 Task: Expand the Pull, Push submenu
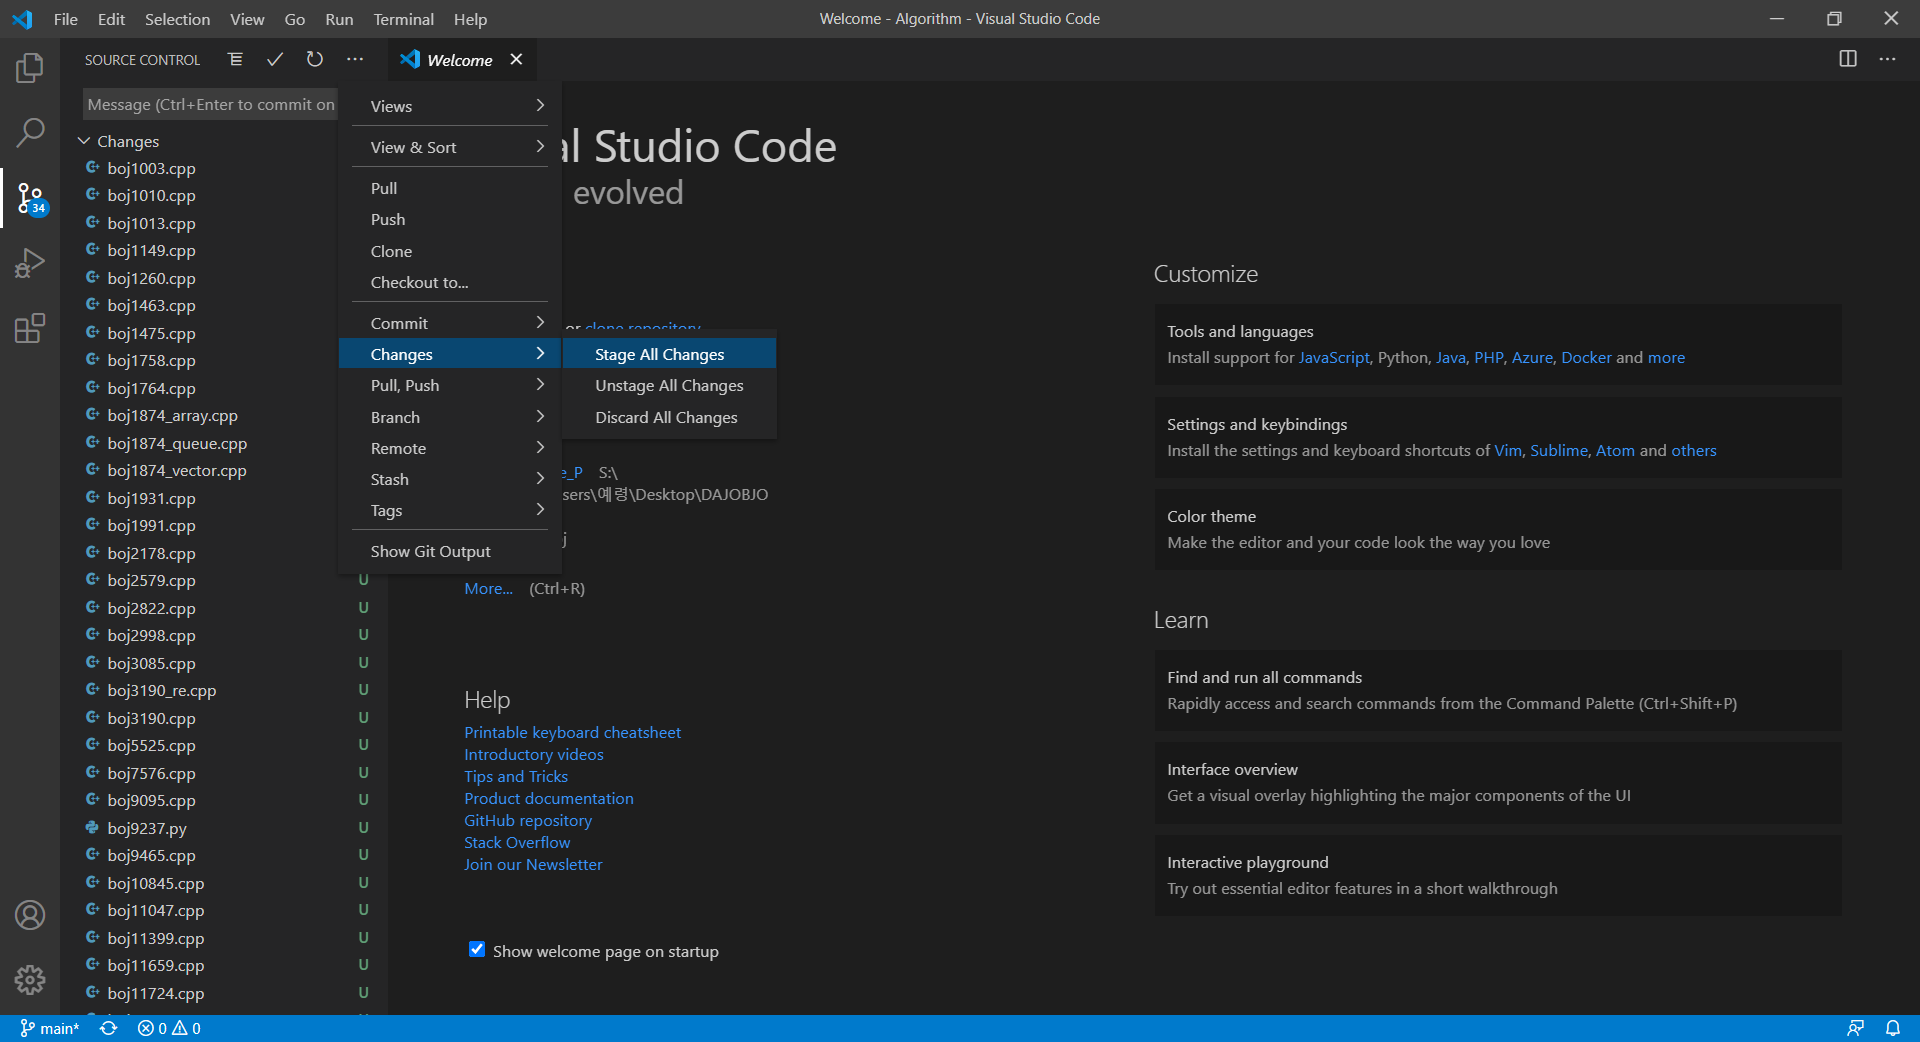[x=450, y=385]
